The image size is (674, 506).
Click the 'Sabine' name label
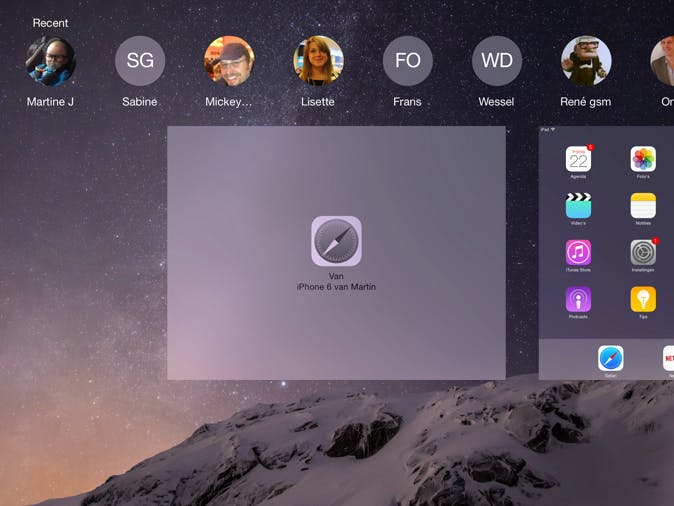click(x=140, y=102)
